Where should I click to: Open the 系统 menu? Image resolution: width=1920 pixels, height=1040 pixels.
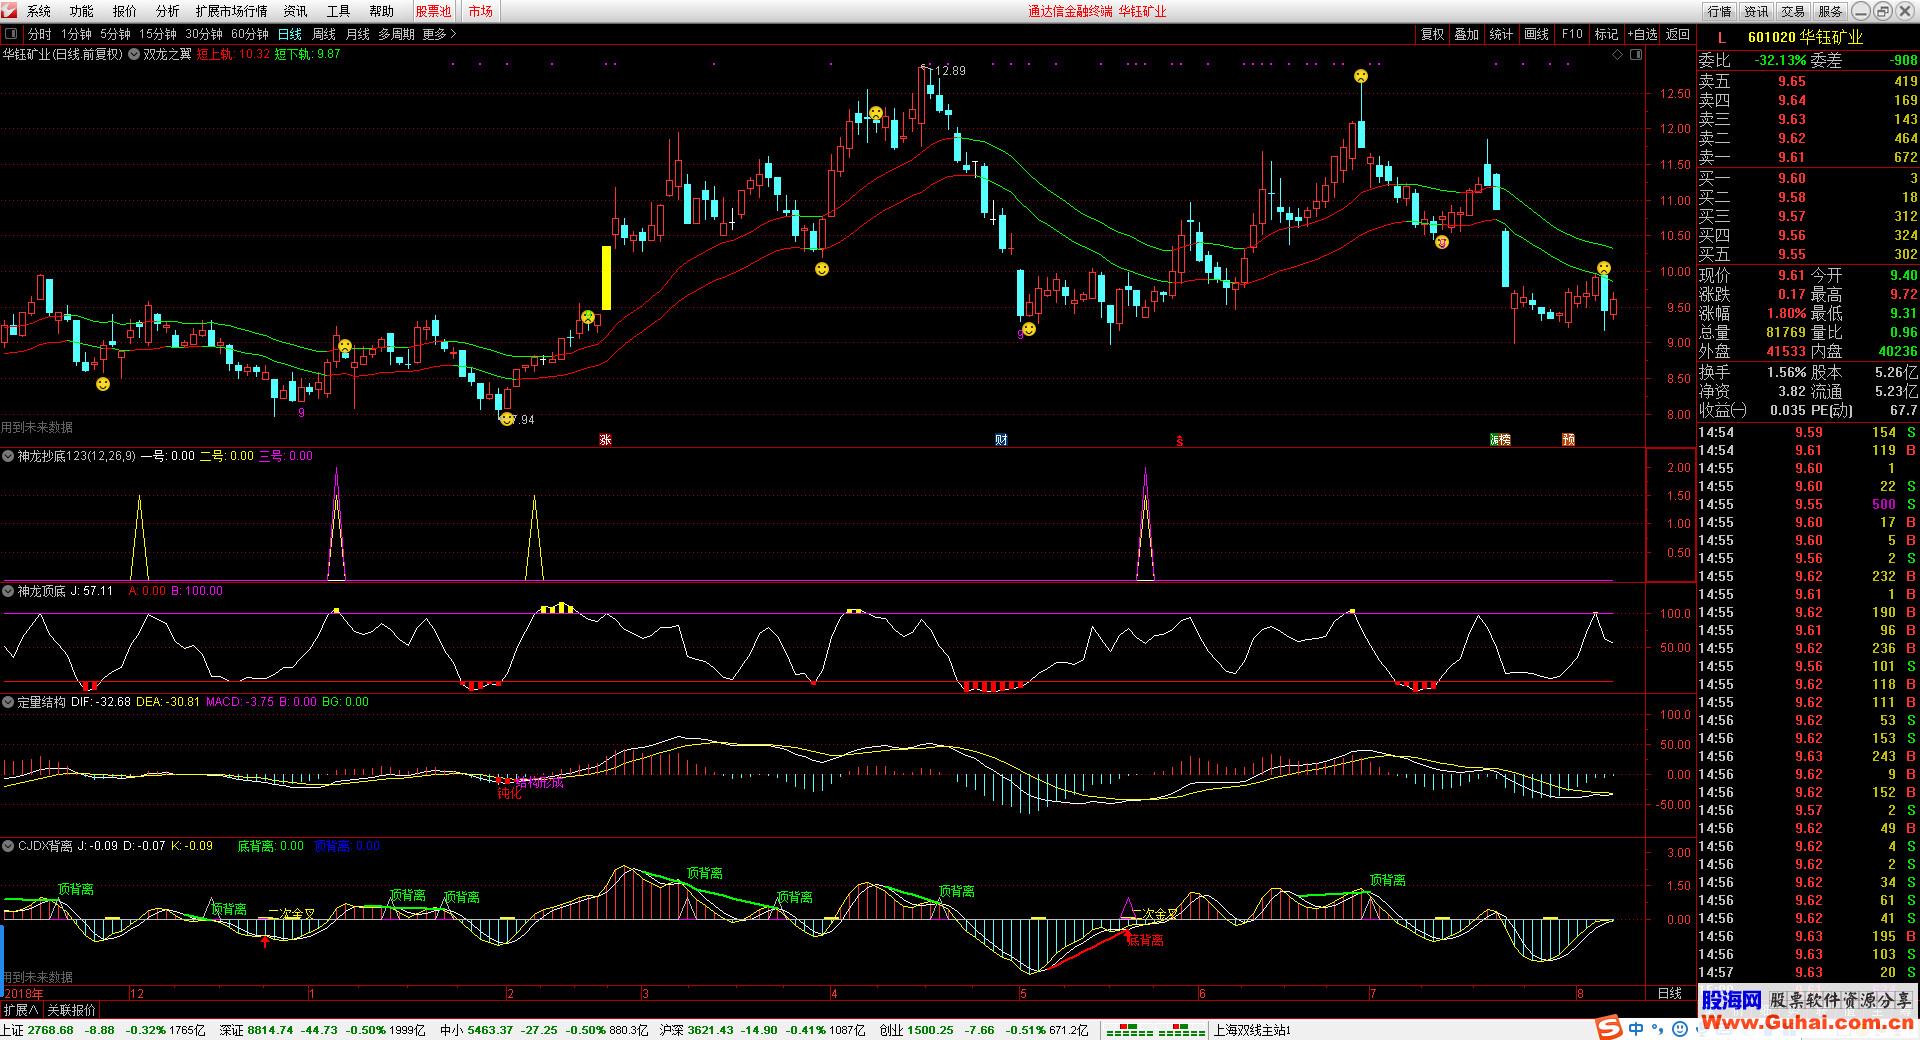click(38, 11)
